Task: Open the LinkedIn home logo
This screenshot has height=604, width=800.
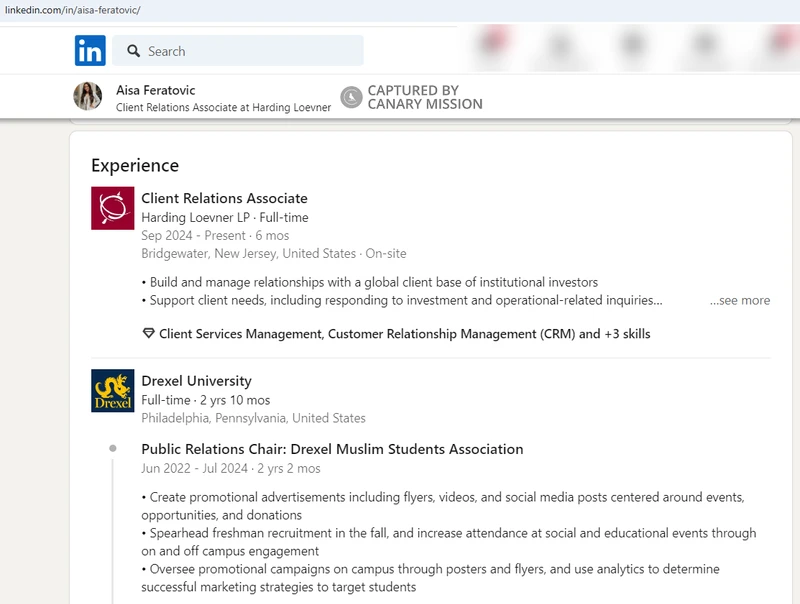Action: coord(90,51)
